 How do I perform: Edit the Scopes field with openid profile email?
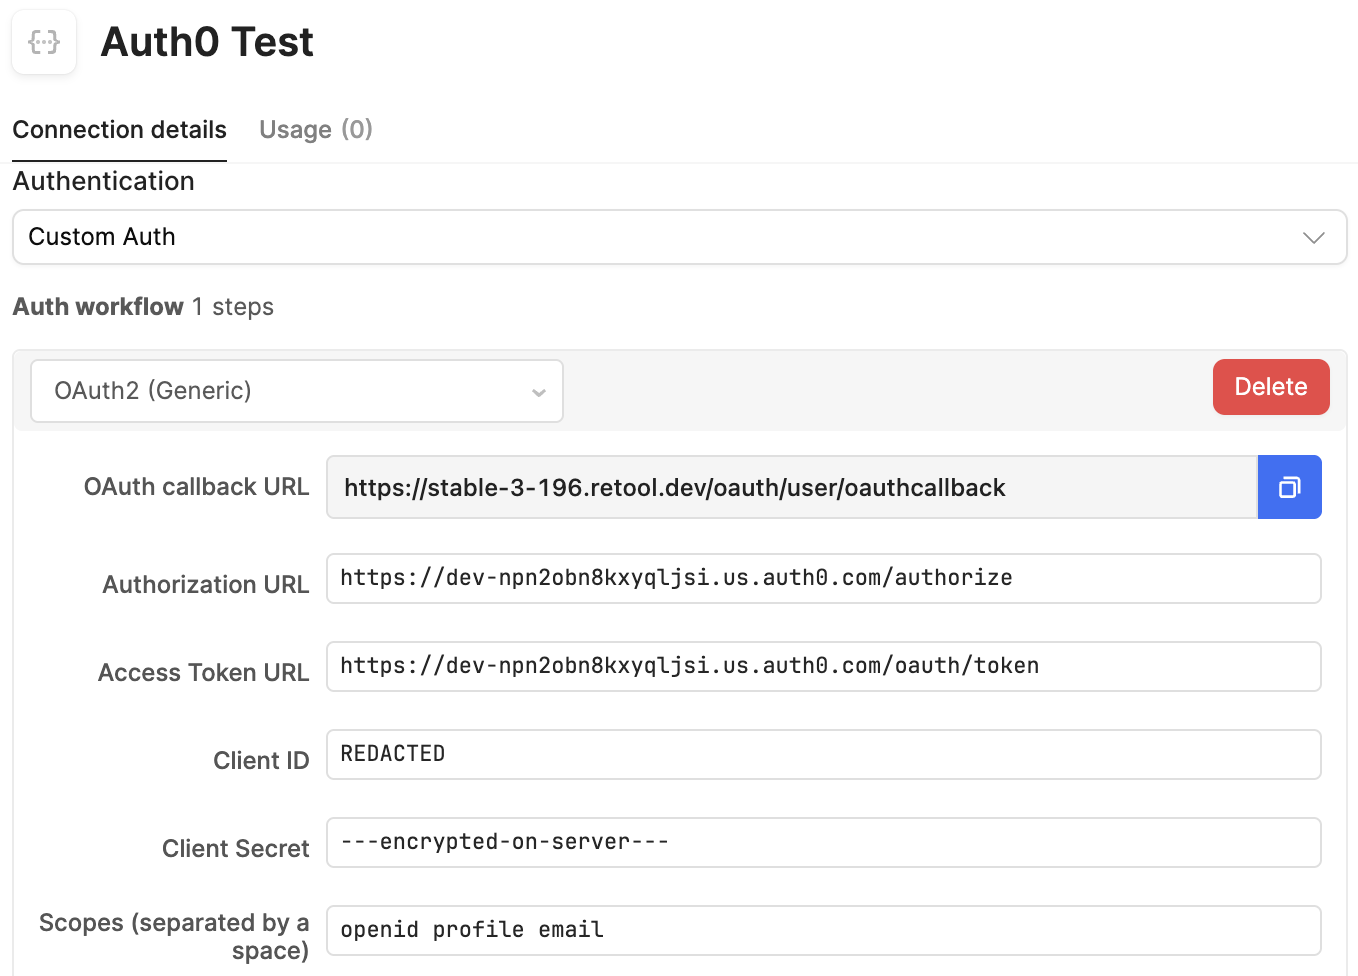[x=824, y=930]
